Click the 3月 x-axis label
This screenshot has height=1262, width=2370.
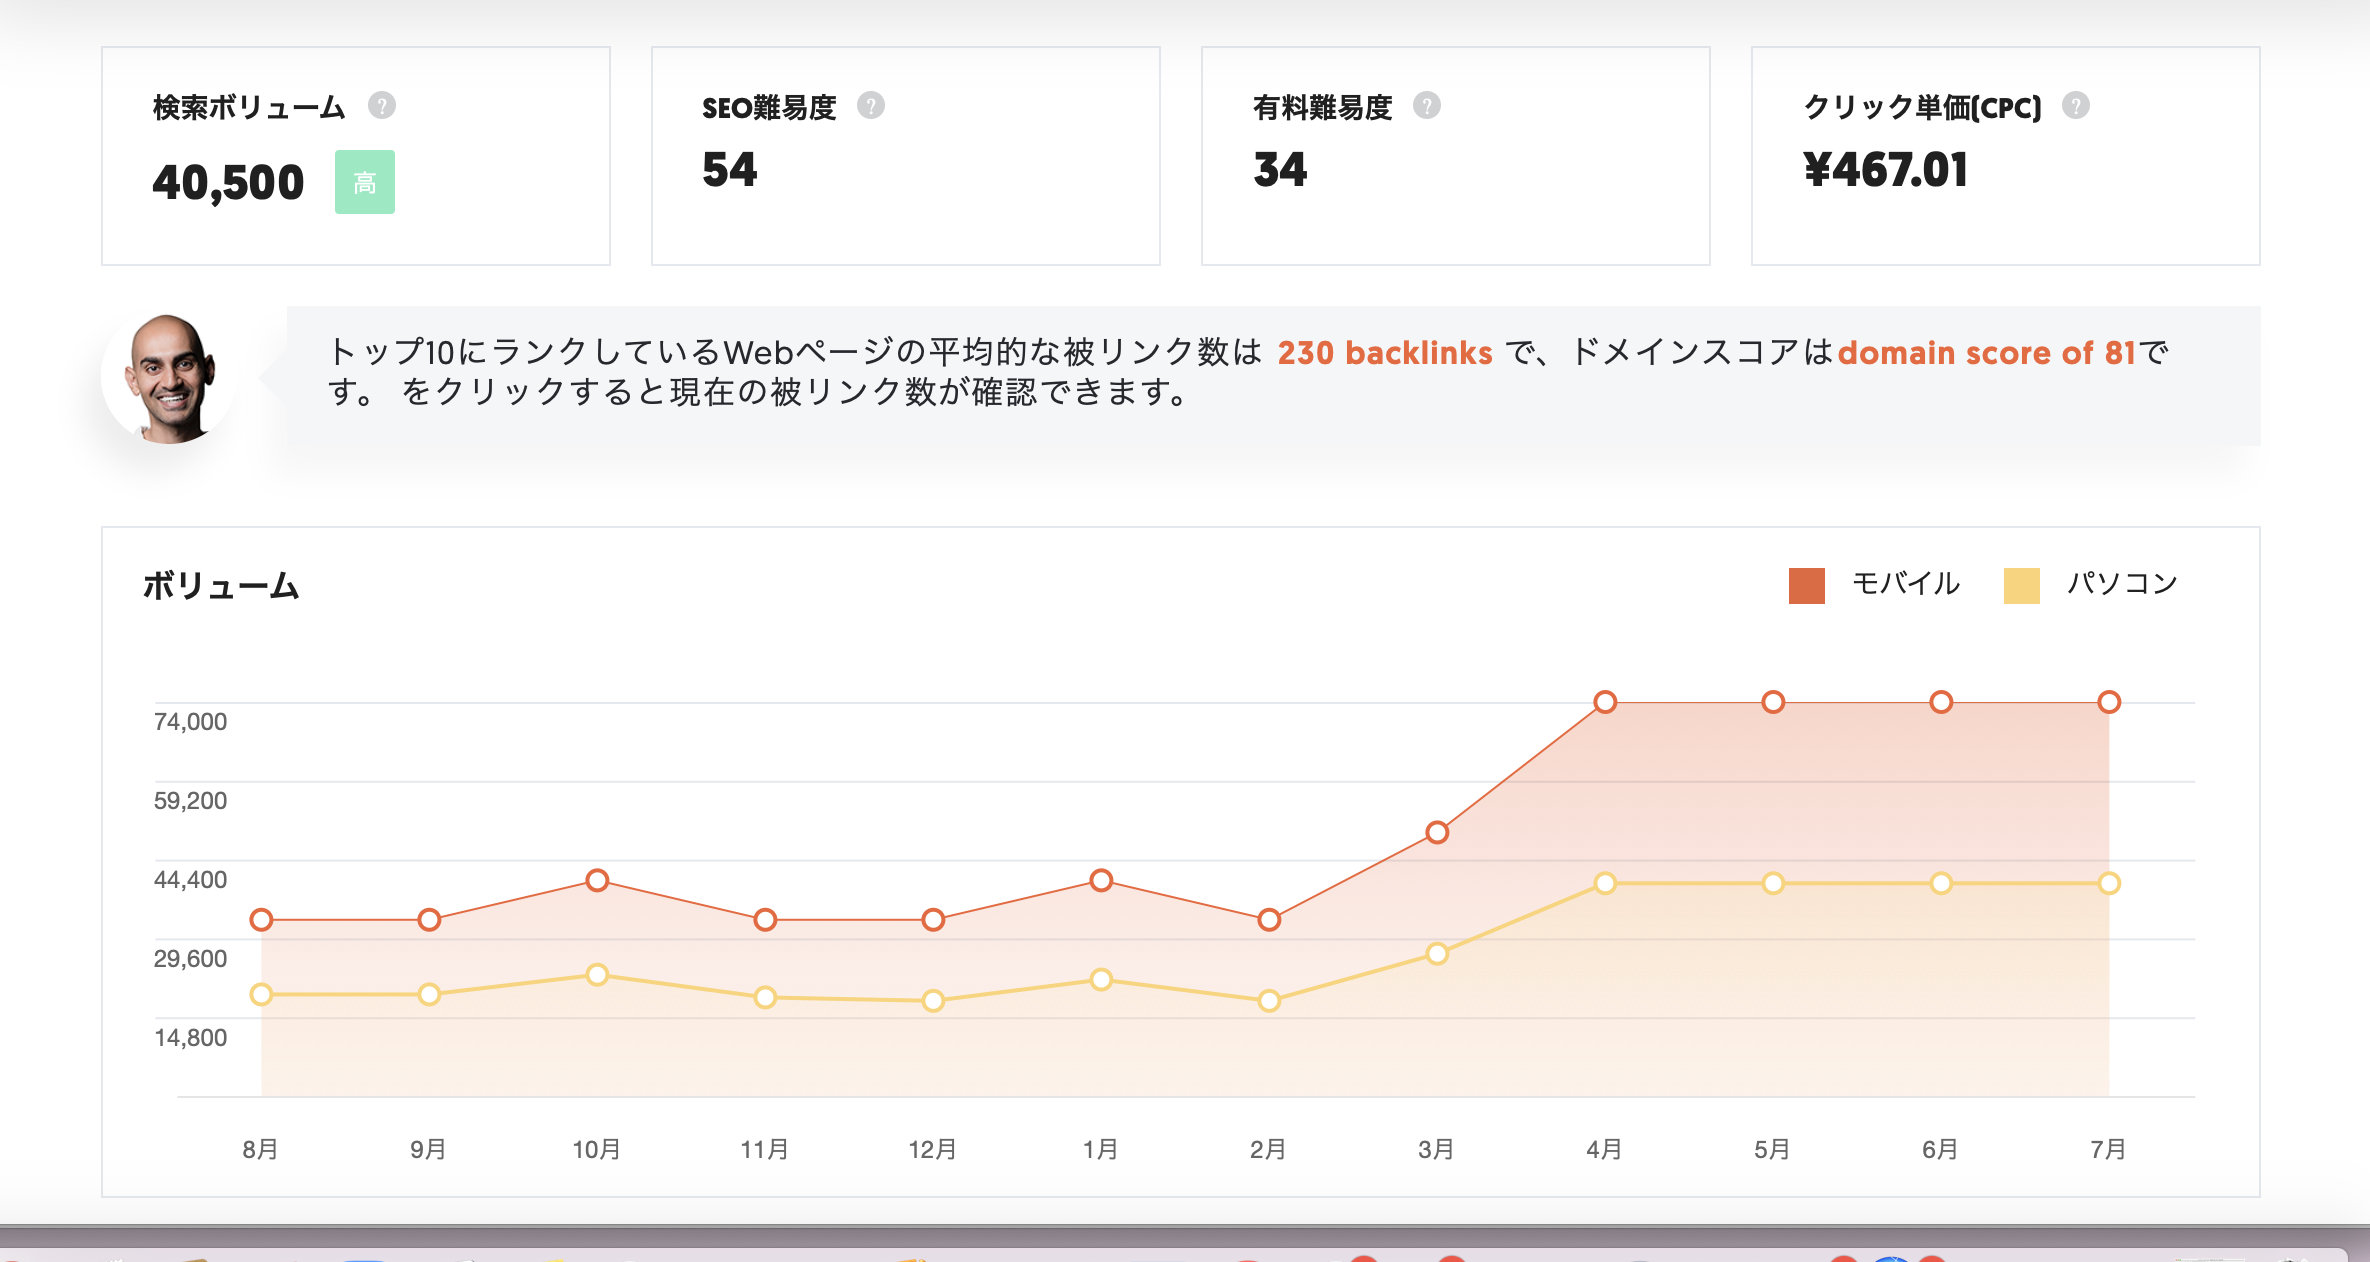point(1436,1150)
